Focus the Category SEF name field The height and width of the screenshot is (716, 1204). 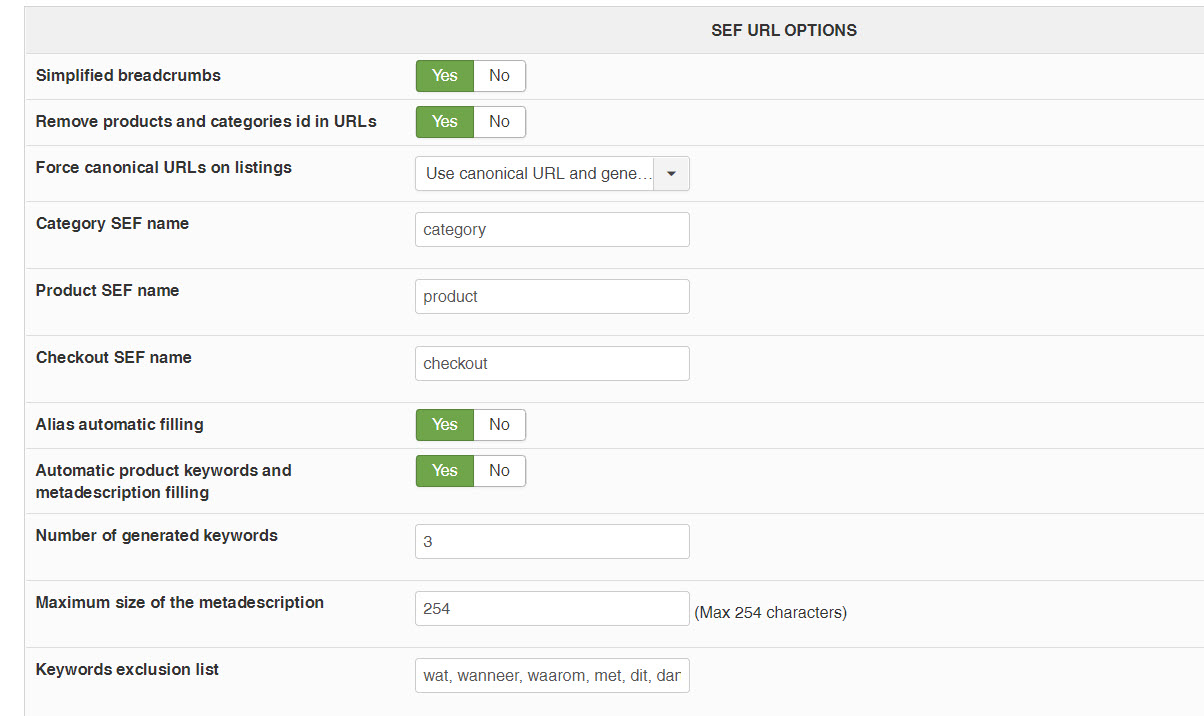[x=552, y=230]
